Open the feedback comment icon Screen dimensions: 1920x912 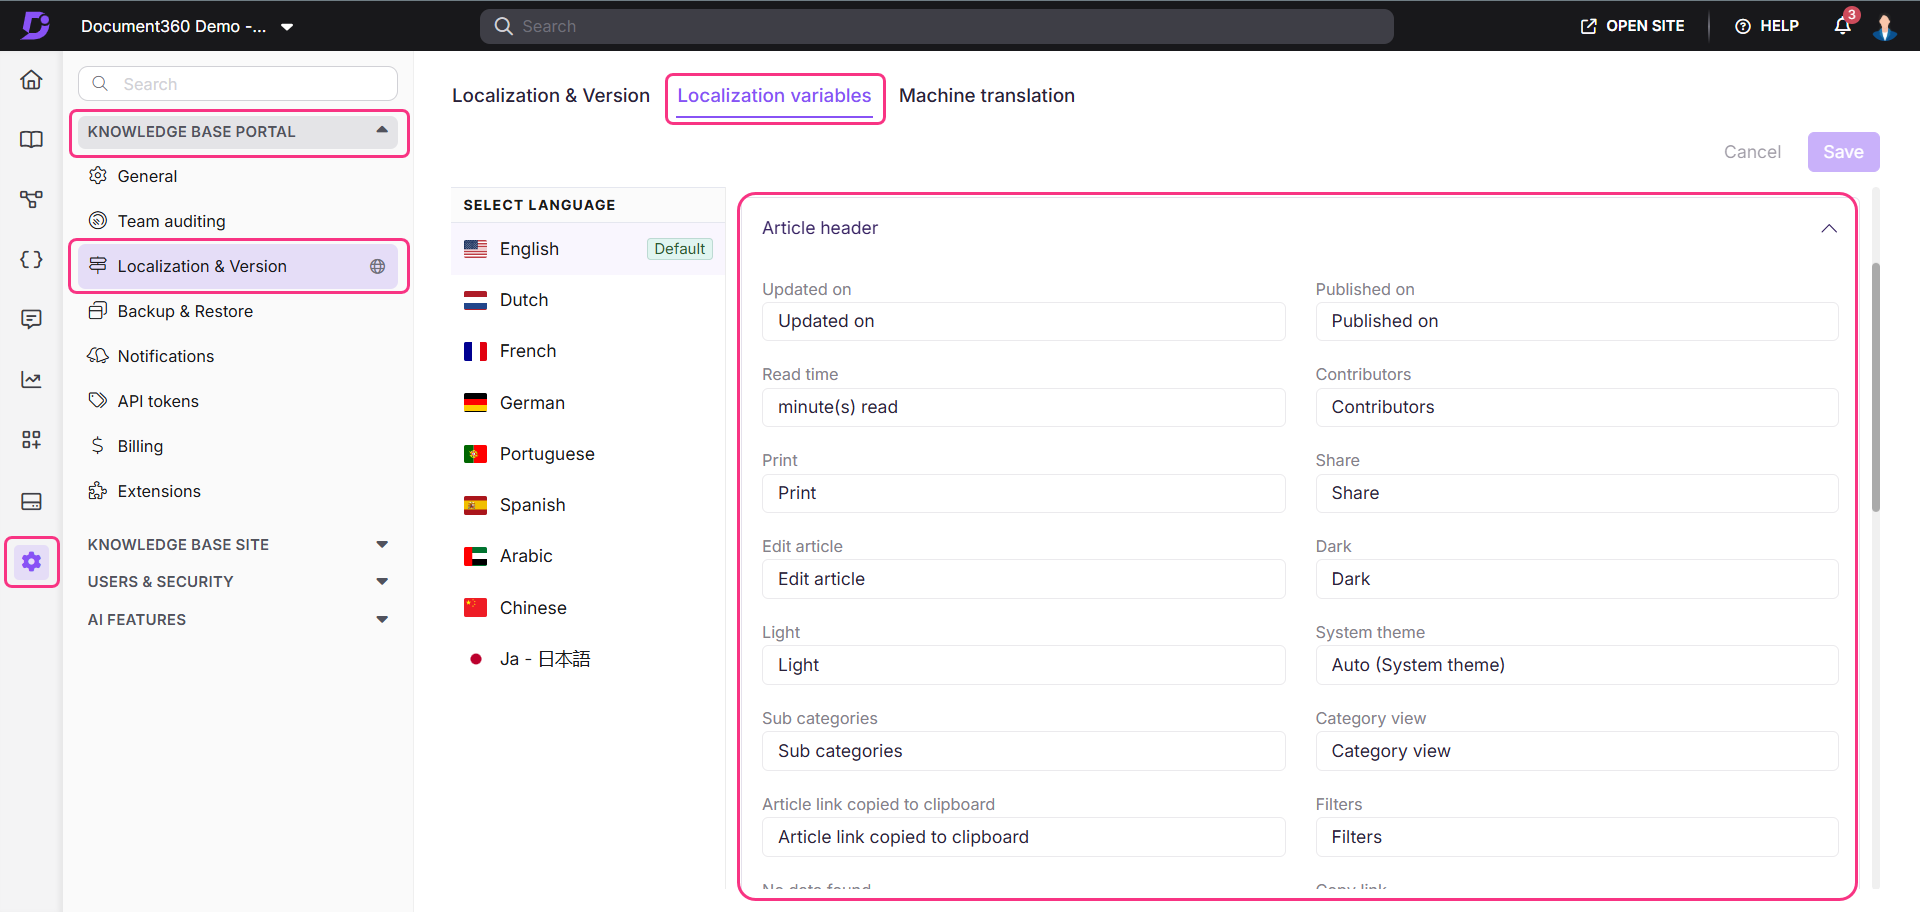31,319
